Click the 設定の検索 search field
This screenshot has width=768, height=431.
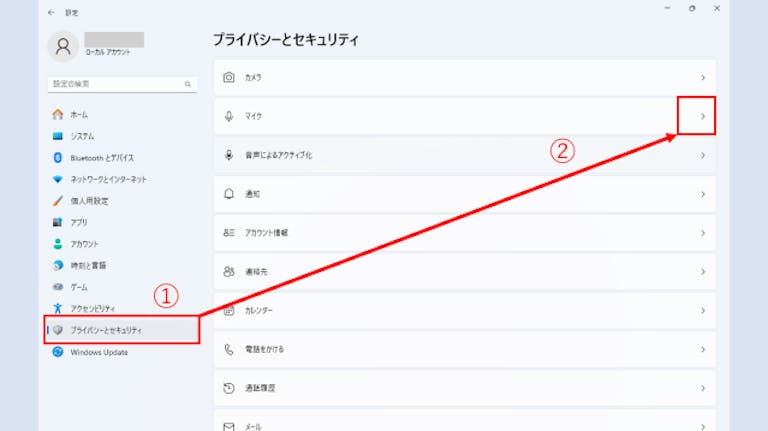[122, 84]
